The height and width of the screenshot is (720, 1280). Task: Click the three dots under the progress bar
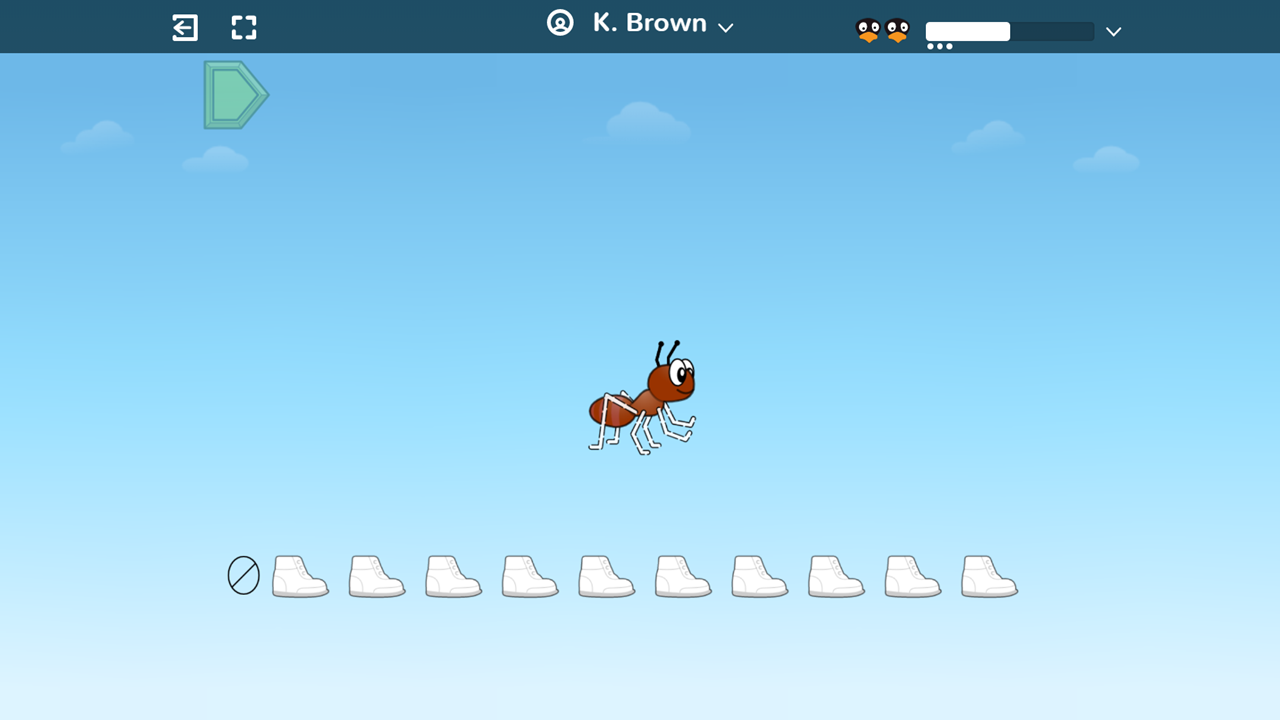tap(939, 46)
